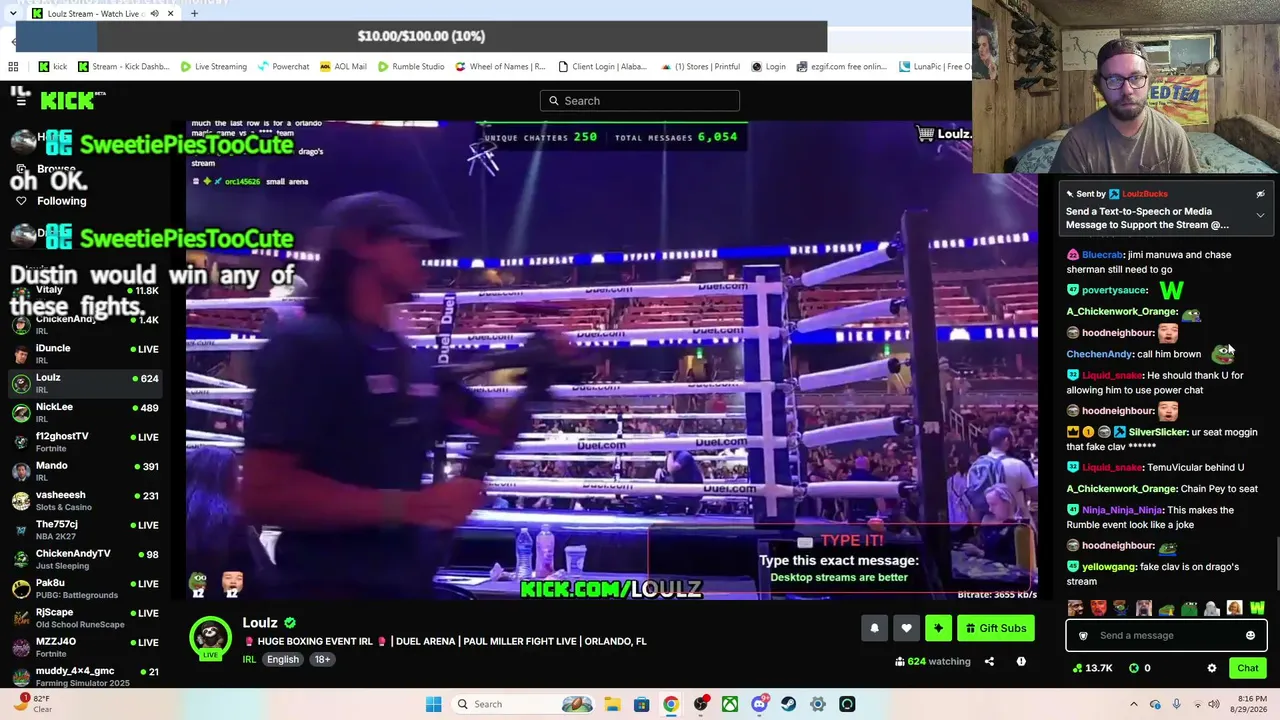Open Discord from taskbar
Image resolution: width=1280 pixels, height=720 pixels.
(759, 704)
